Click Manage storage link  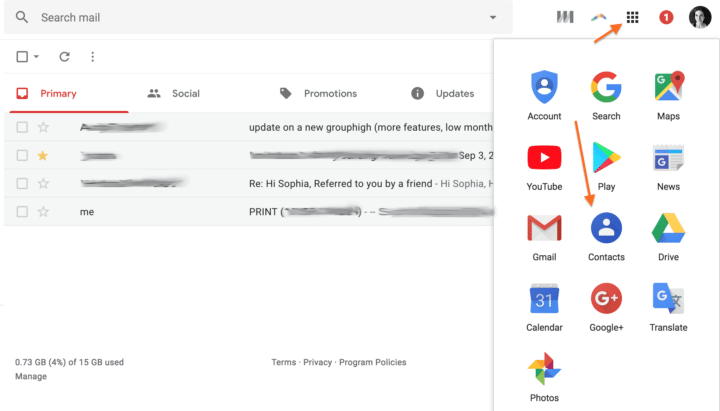tap(31, 377)
